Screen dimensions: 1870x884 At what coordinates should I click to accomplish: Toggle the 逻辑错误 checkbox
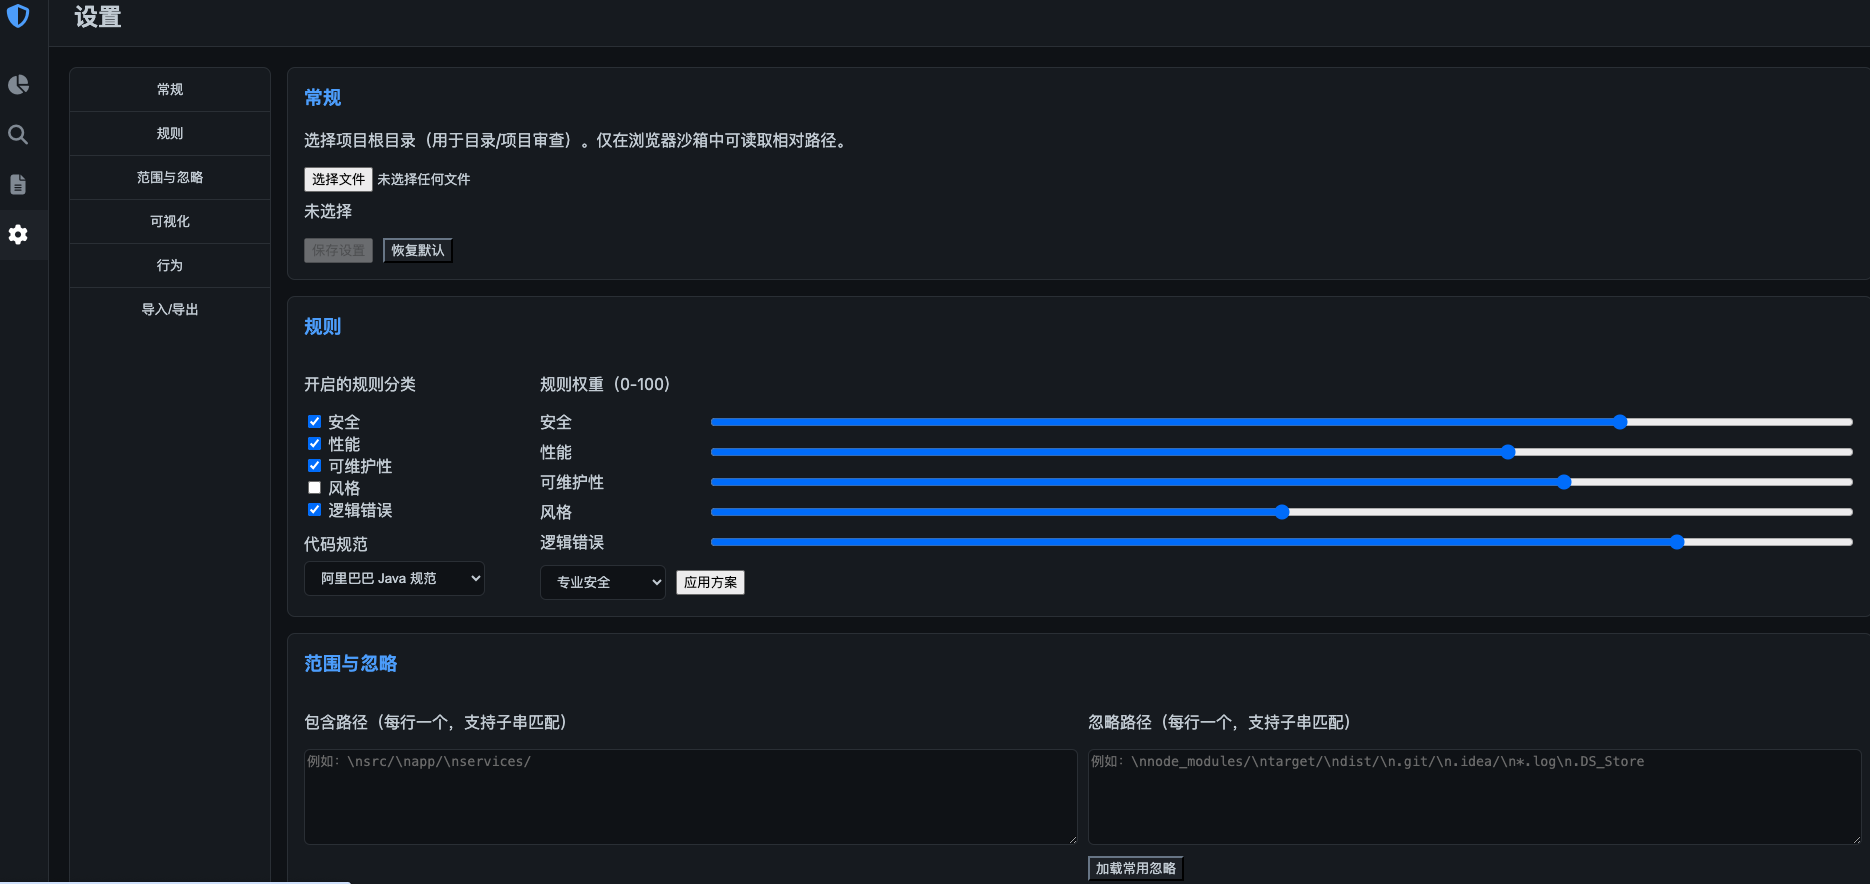pos(314,510)
